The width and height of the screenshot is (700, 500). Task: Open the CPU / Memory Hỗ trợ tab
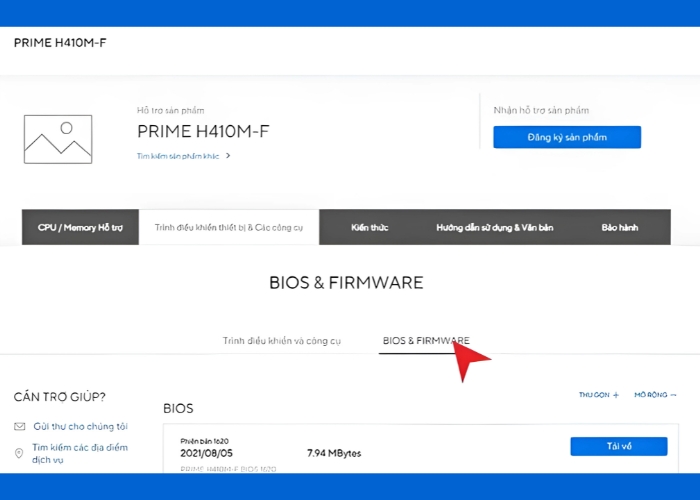pyautogui.click(x=80, y=227)
